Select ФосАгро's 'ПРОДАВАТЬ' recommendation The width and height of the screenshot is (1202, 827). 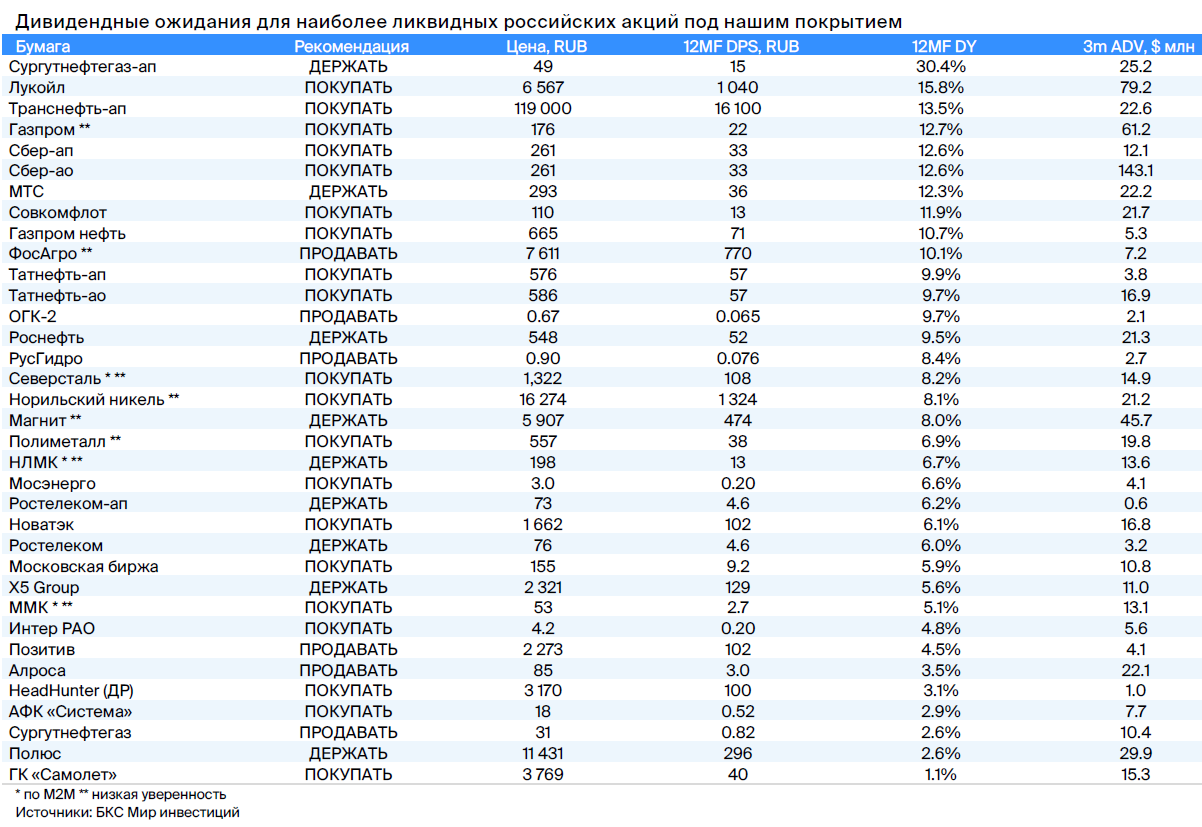point(348,254)
